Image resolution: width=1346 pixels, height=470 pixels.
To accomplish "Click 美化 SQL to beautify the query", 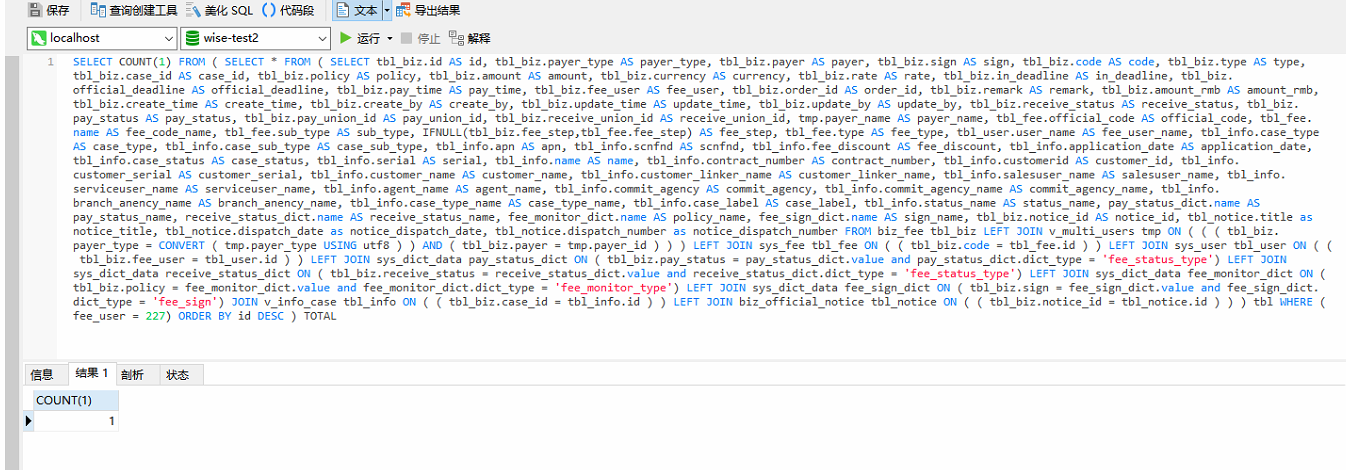I will 220,10.
